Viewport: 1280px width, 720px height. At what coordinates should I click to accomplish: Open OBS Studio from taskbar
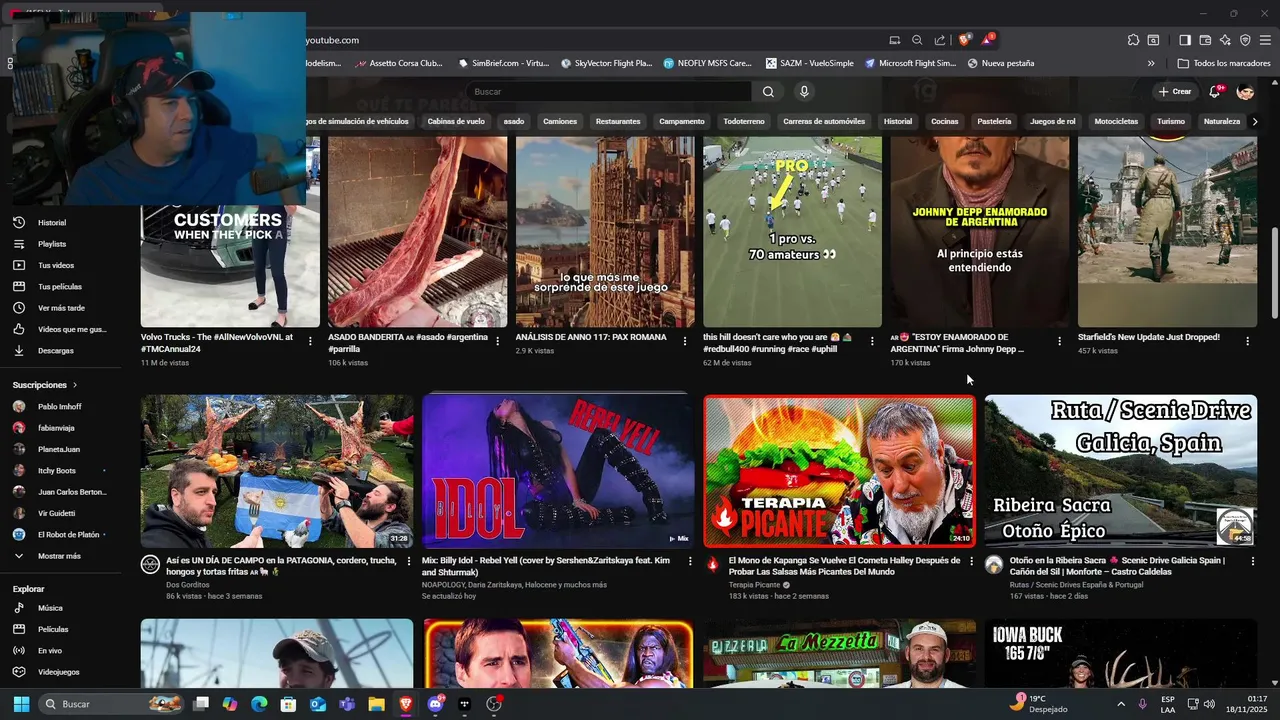(493, 704)
